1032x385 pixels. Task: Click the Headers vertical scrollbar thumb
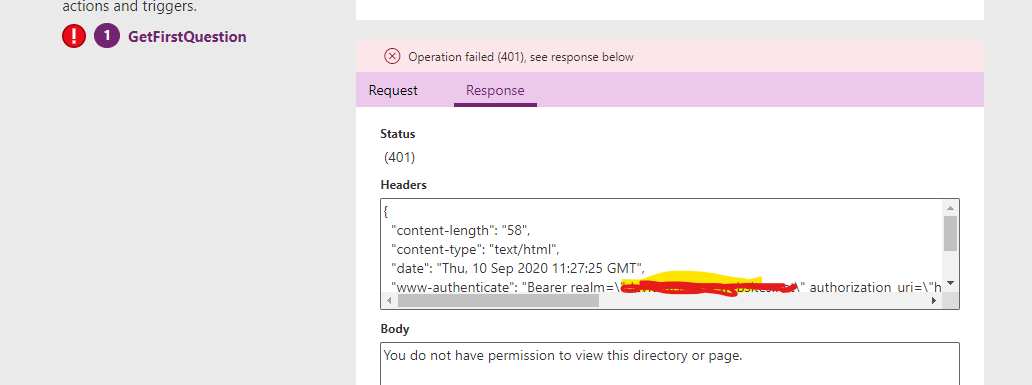coord(950,233)
